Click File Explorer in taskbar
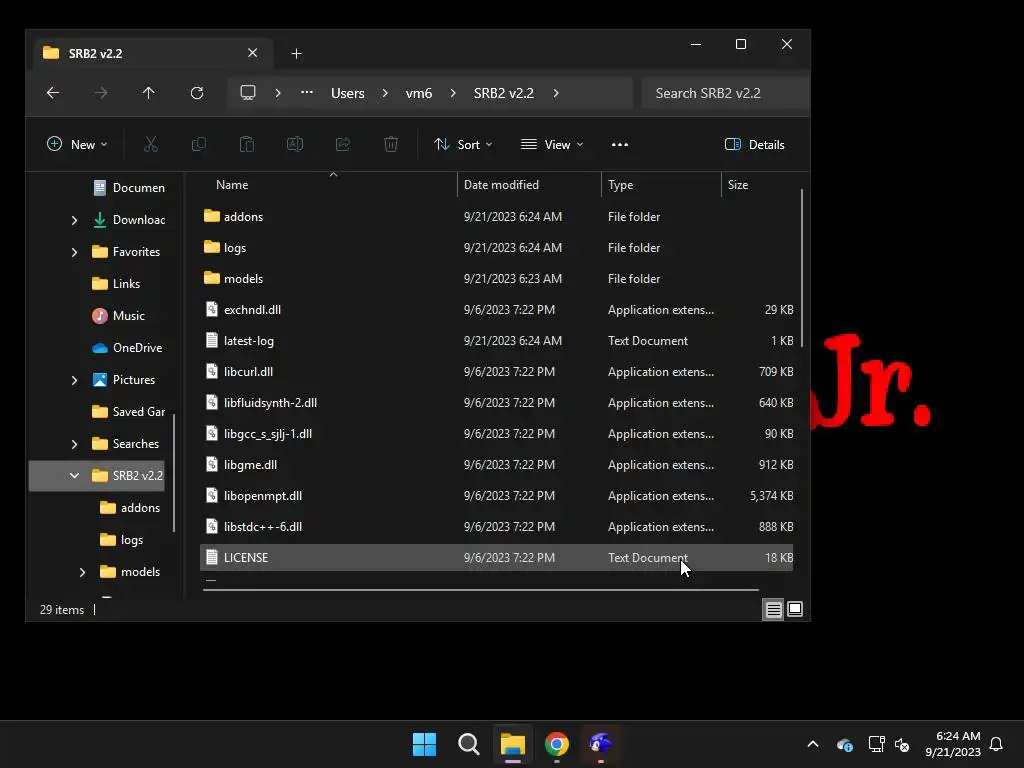This screenshot has width=1024, height=768. [513, 744]
